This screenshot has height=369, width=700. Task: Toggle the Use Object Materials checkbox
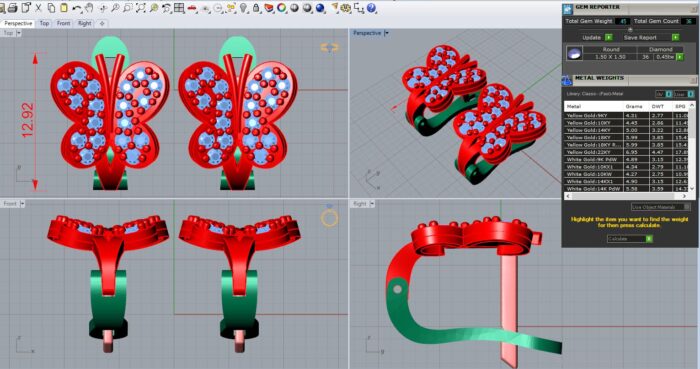tap(687, 207)
